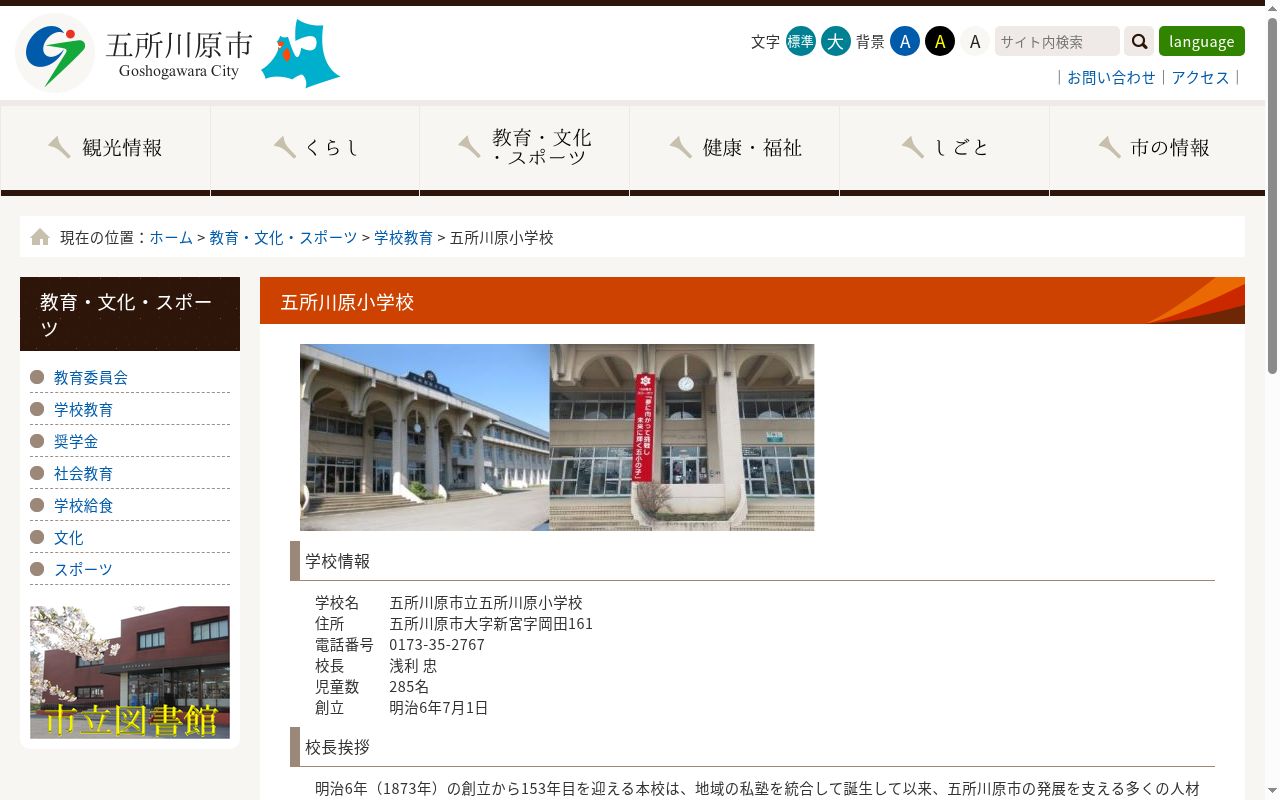Open 学校教育 in sidebar
Screen dimensions: 1280x800
point(83,409)
